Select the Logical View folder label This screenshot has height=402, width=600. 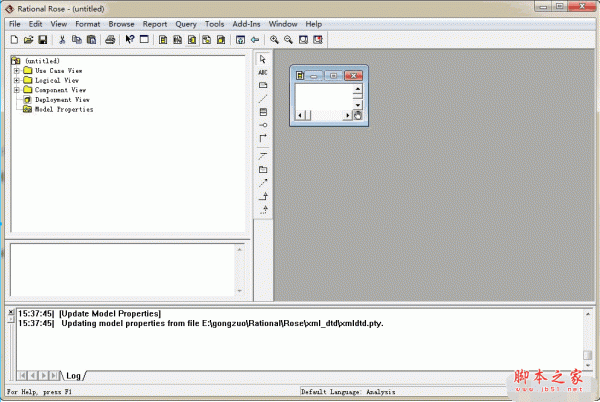[x=57, y=80]
